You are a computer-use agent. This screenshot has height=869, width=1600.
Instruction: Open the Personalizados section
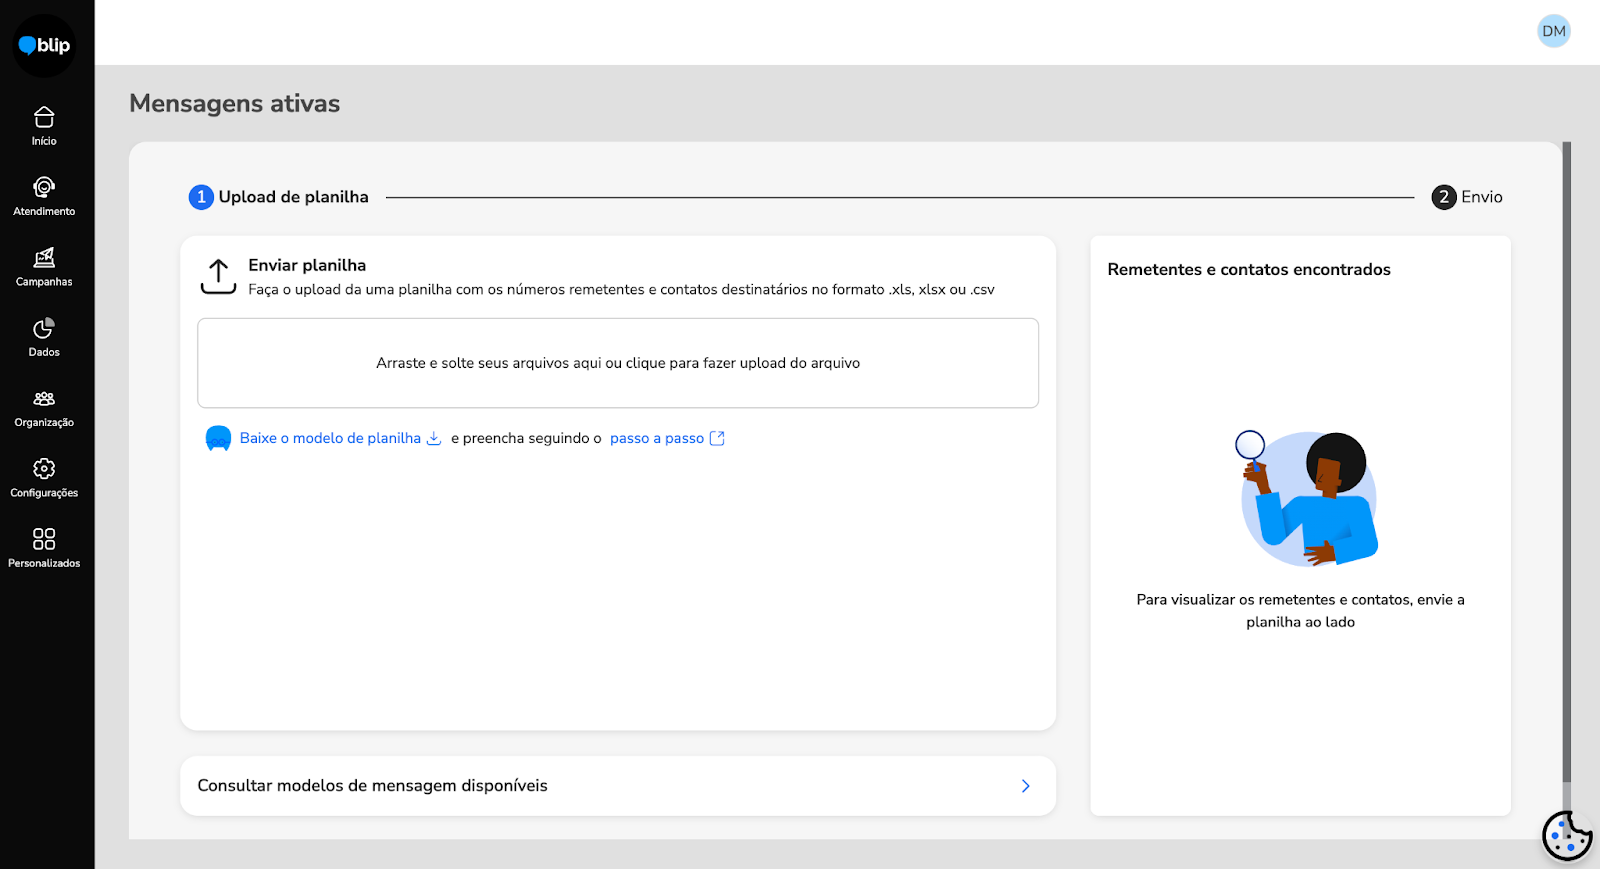(x=44, y=548)
